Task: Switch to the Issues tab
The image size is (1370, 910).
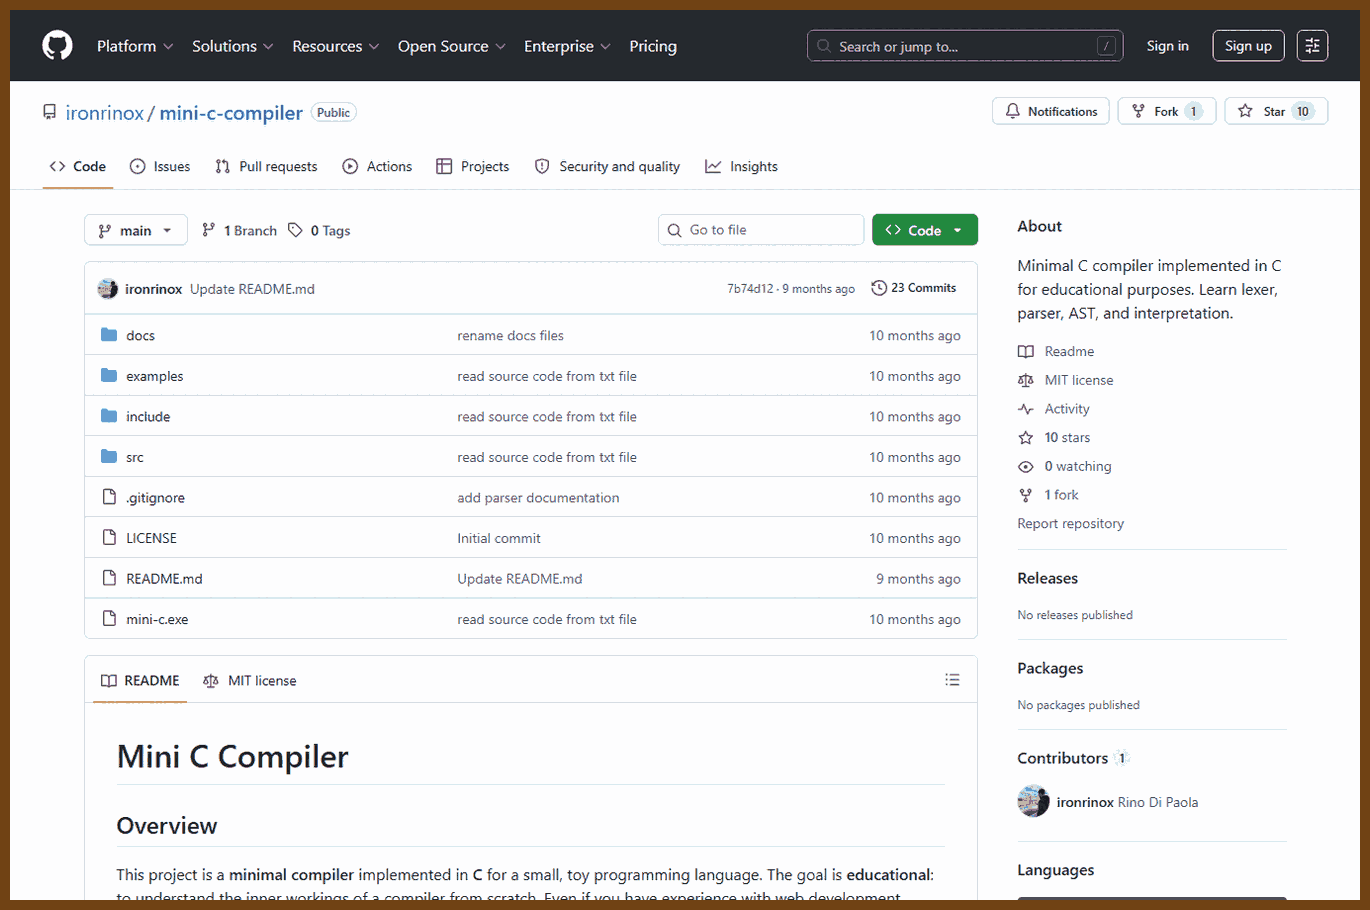Action: [160, 166]
